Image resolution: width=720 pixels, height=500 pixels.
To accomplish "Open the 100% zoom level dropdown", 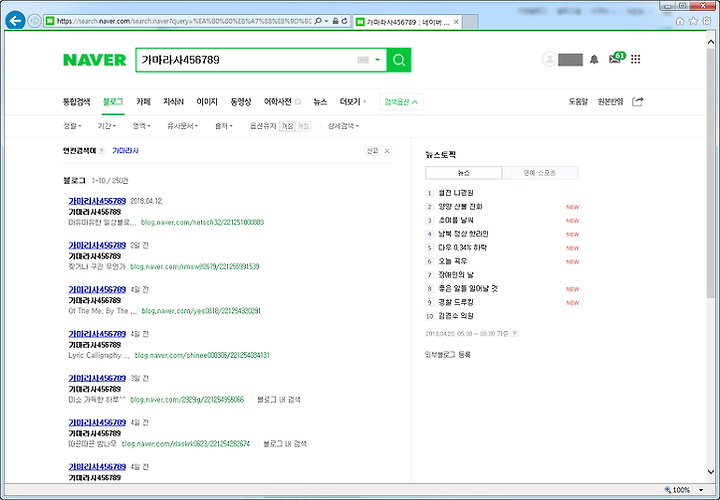I will point(701,490).
